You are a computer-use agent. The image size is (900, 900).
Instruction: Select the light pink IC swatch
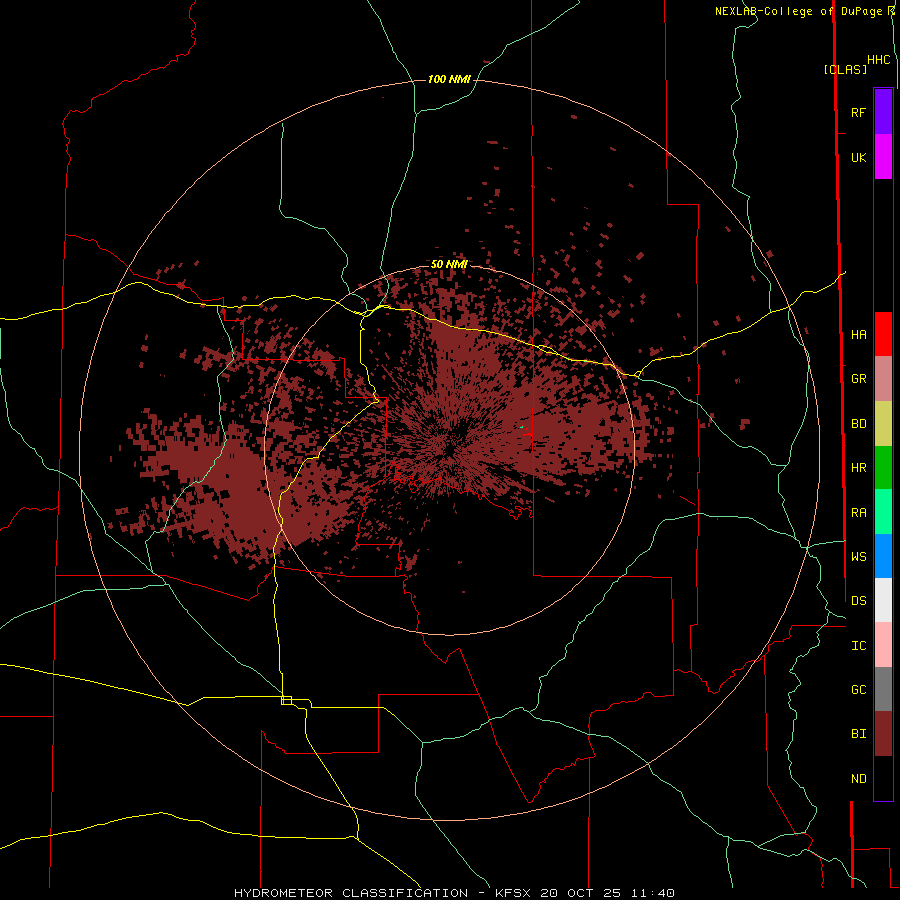(x=883, y=645)
